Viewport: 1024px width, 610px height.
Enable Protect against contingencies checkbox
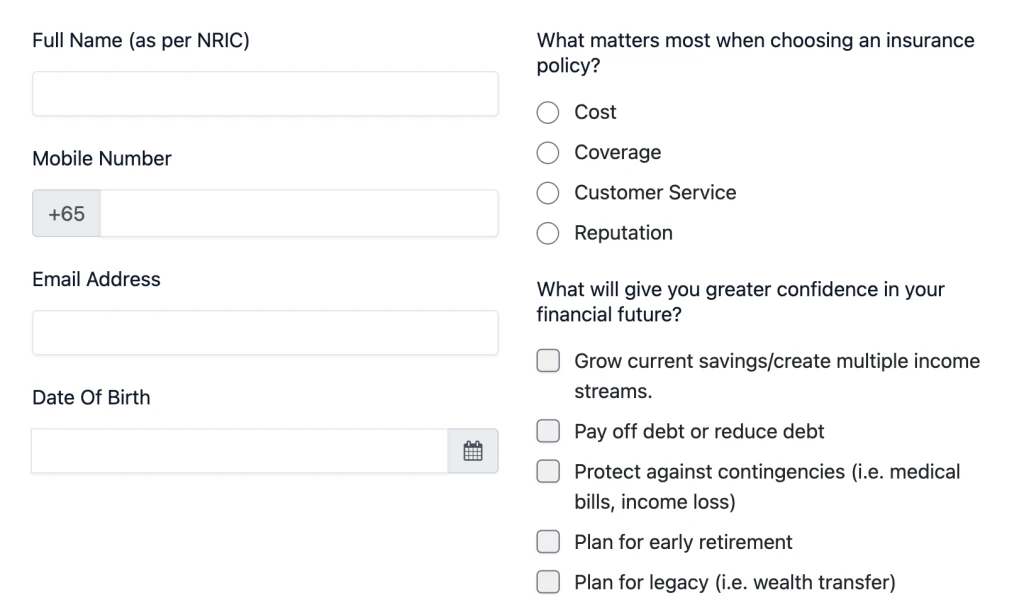(548, 472)
